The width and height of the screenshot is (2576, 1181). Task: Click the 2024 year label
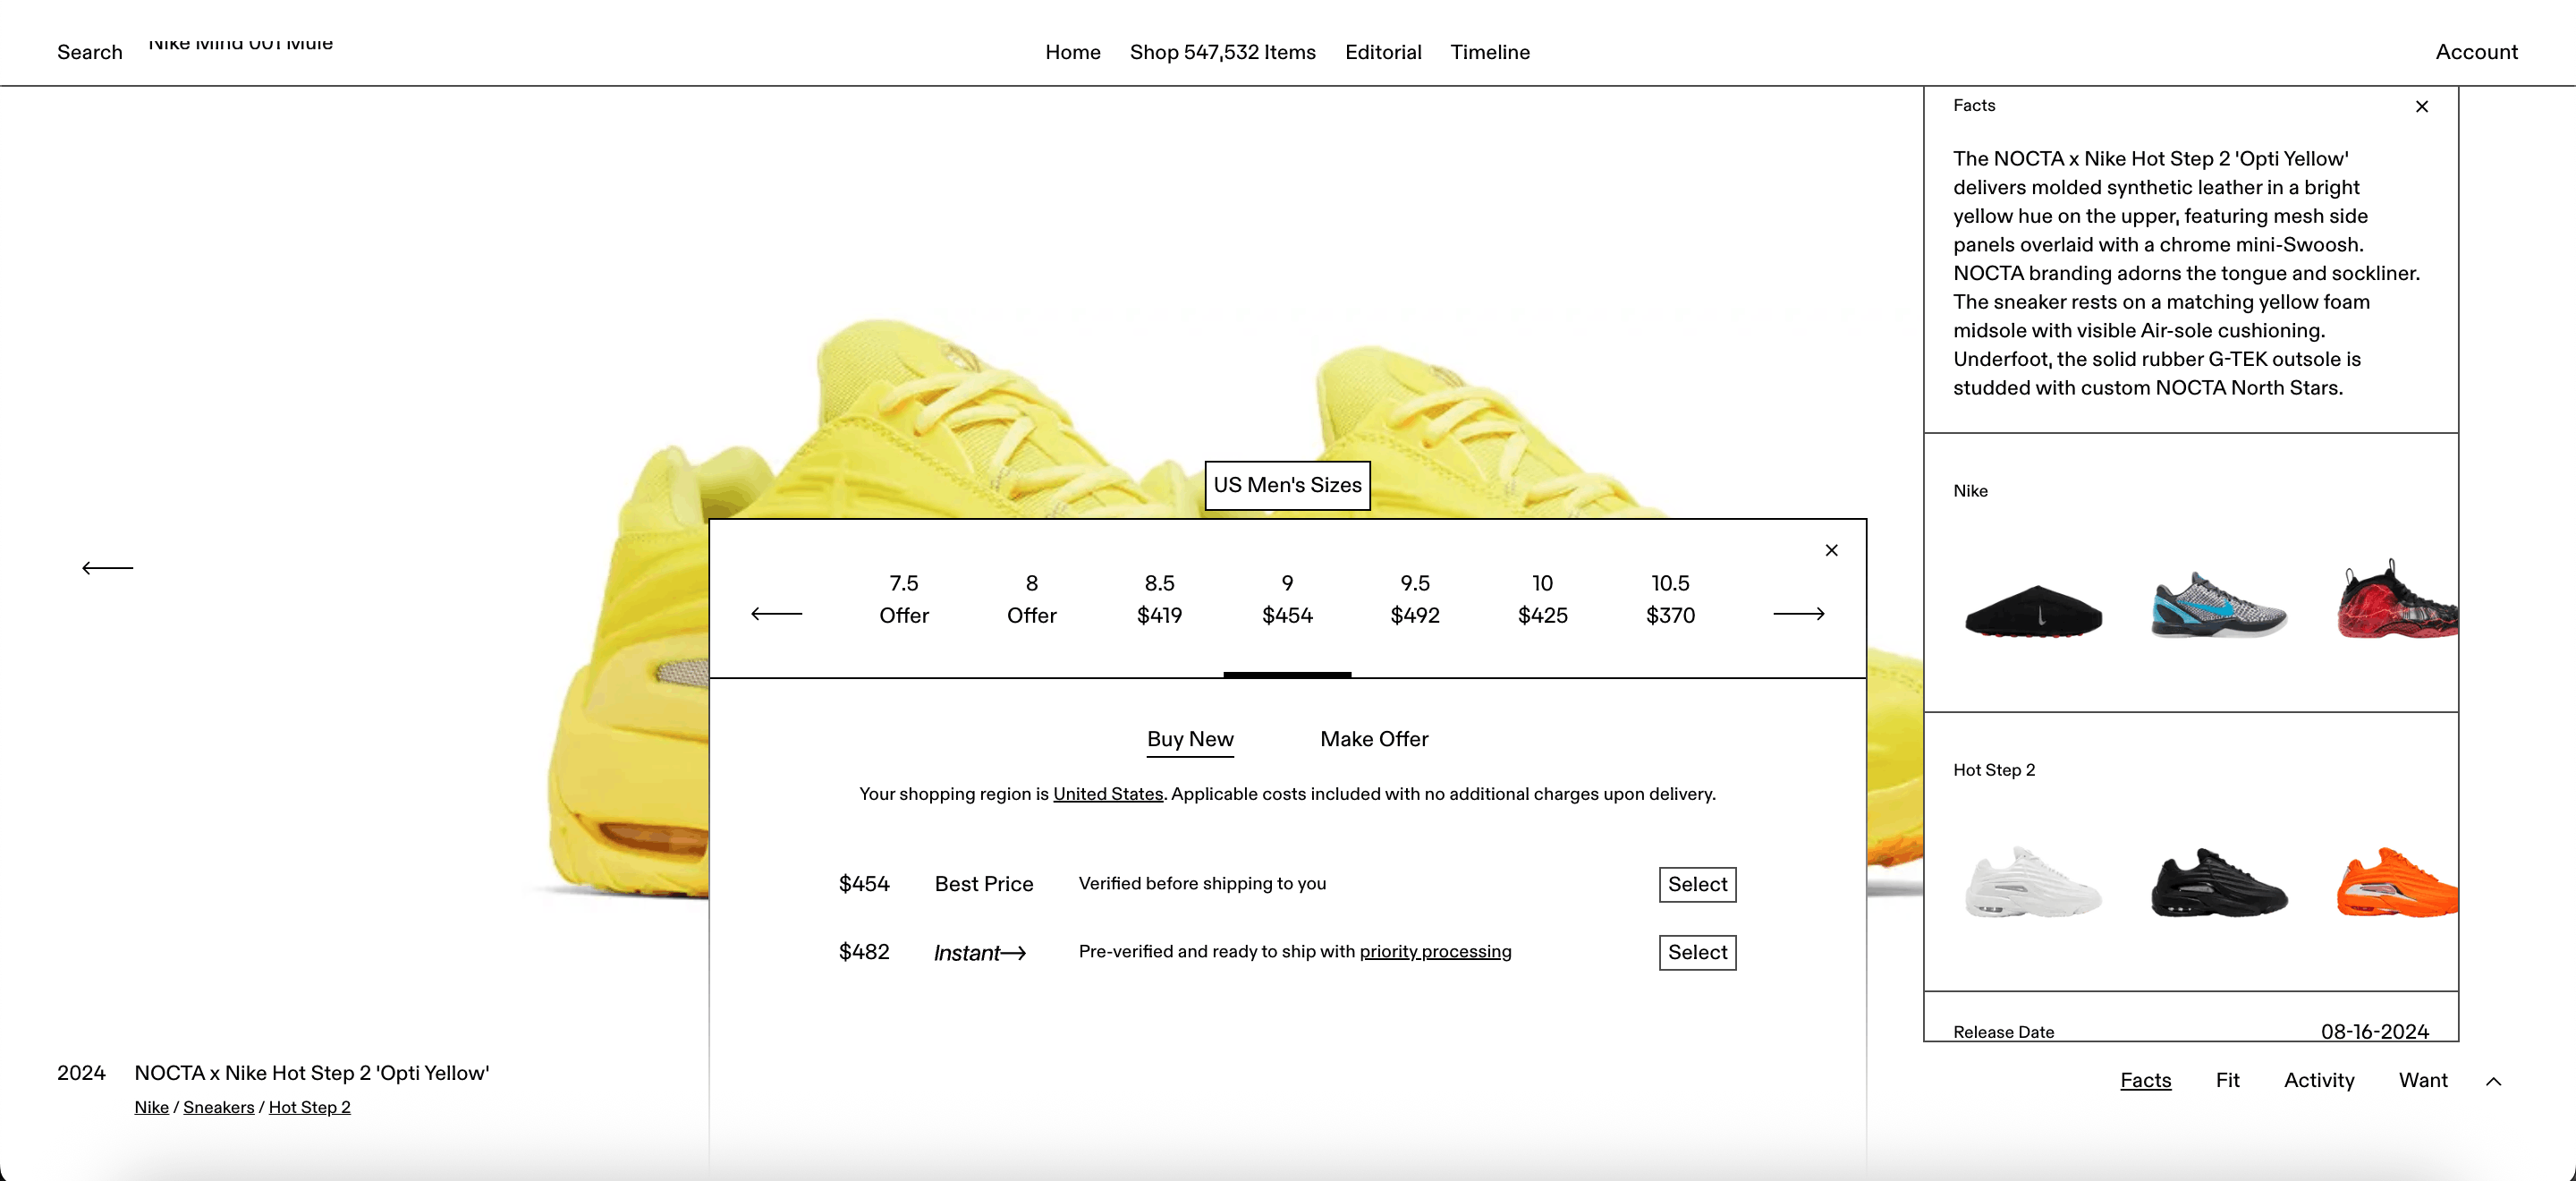coord(81,1073)
